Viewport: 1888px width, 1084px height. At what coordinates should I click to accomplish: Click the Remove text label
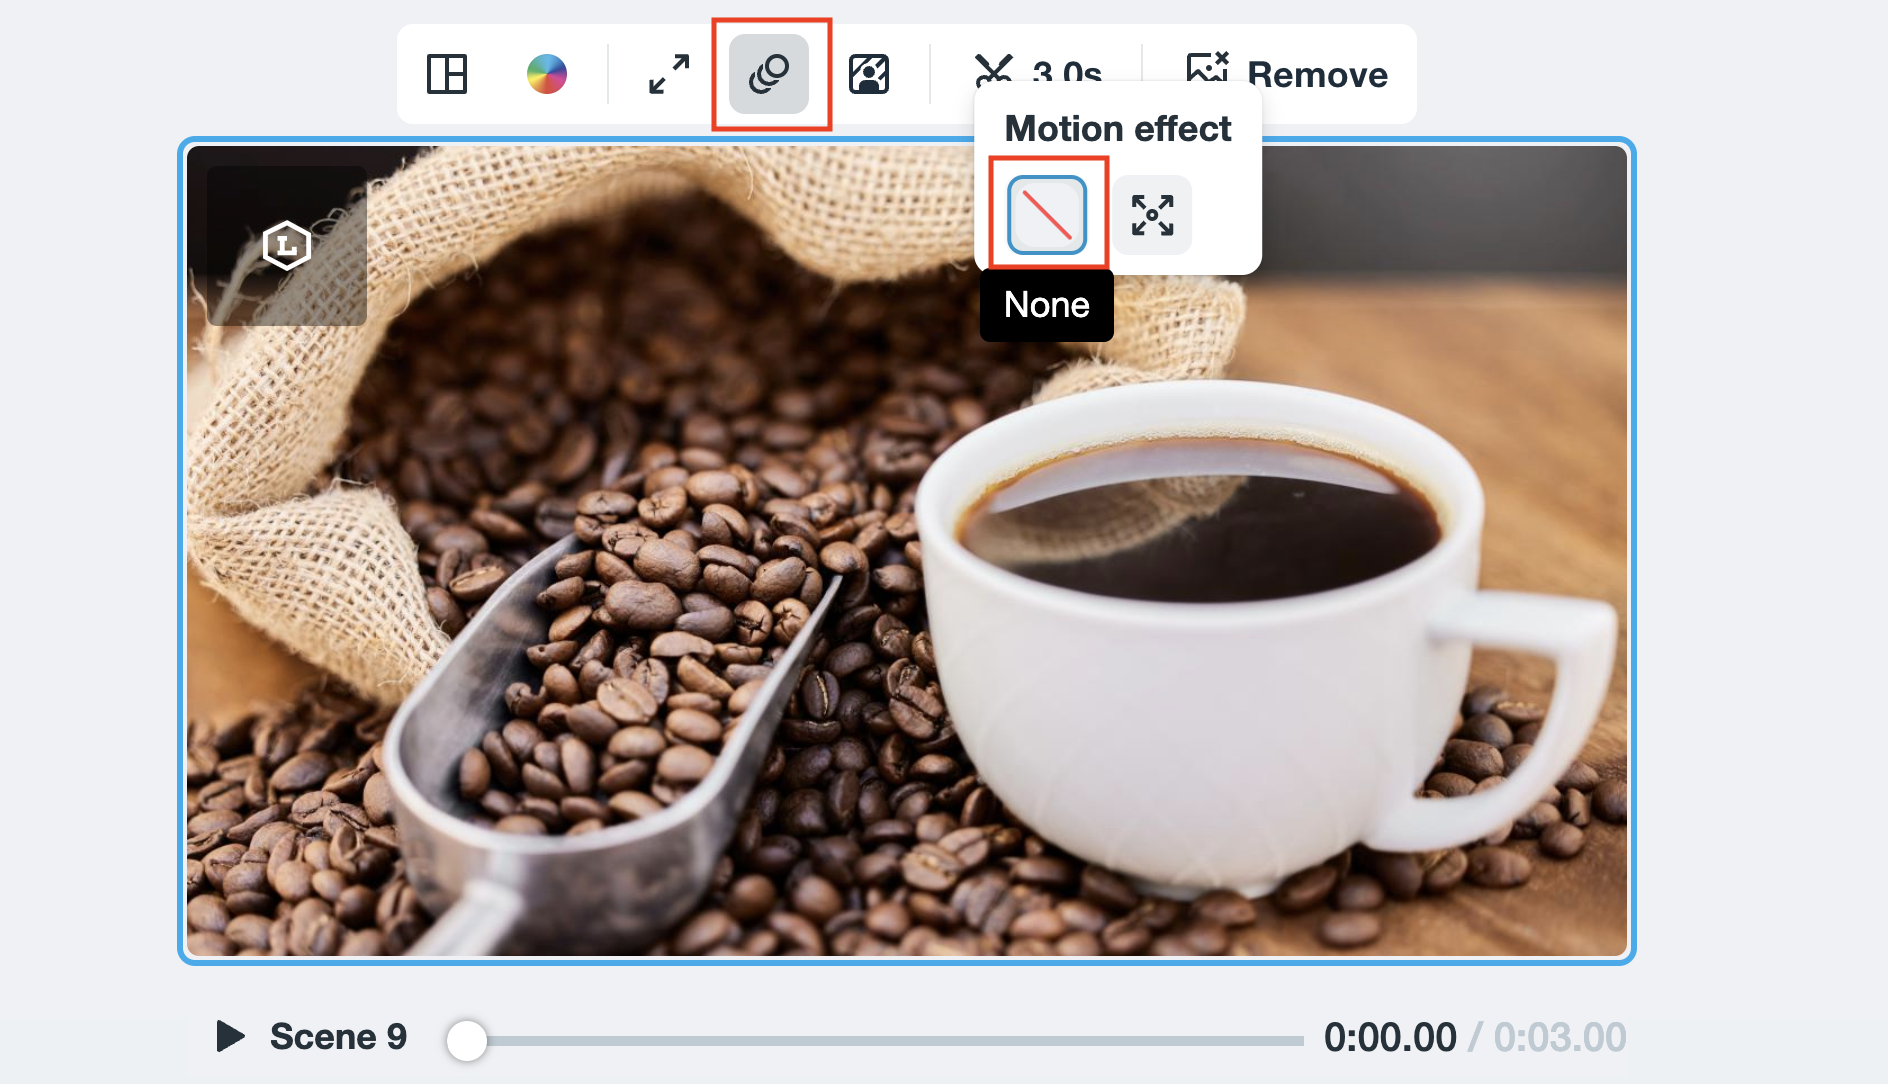pyautogui.click(x=1317, y=74)
